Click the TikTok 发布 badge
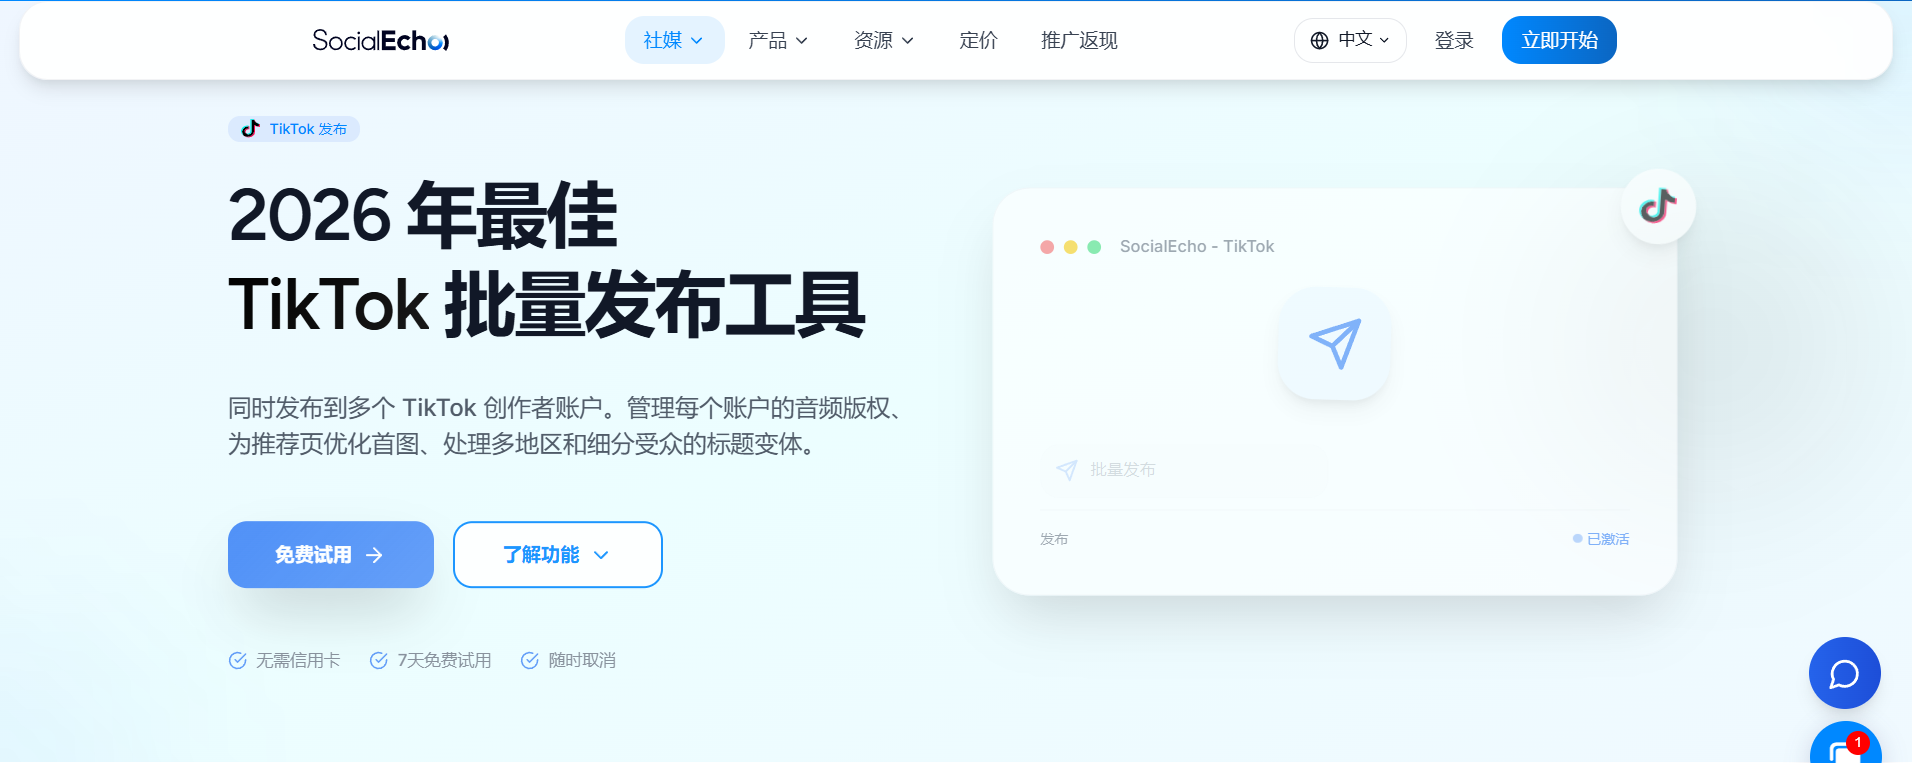1912x763 pixels. (x=294, y=129)
